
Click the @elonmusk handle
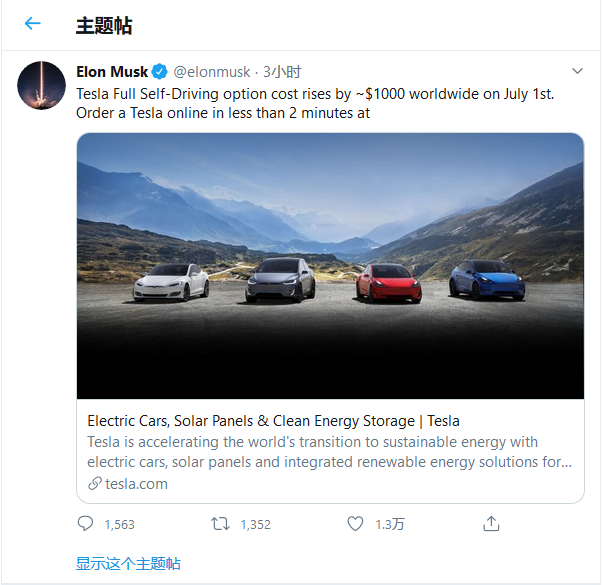pyautogui.click(x=212, y=72)
